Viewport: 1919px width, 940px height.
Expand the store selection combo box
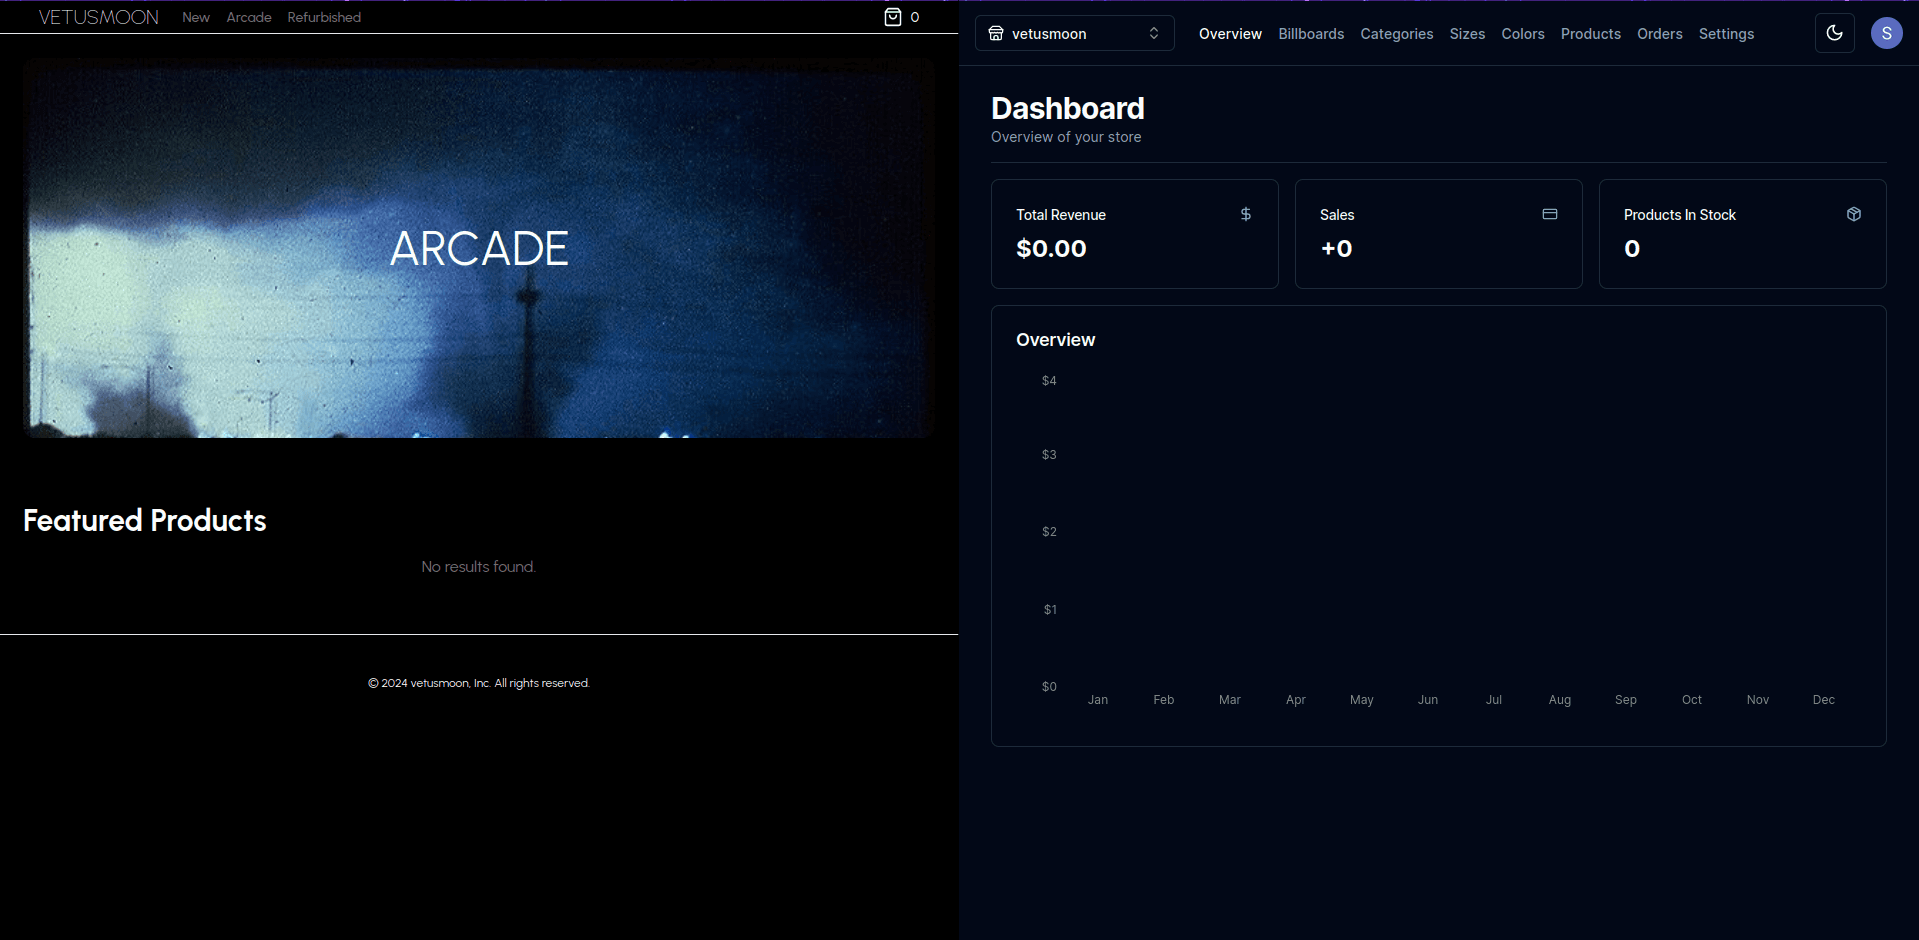point(1074,33)
